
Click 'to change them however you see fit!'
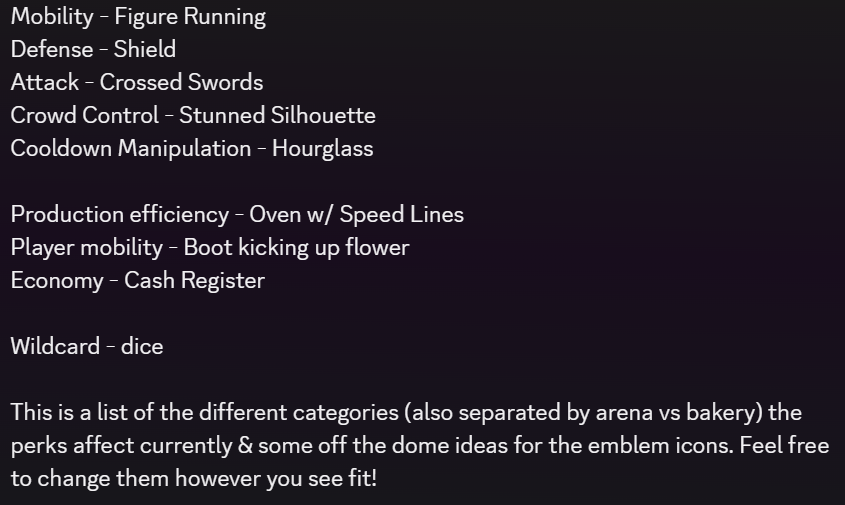click(193, 479)
